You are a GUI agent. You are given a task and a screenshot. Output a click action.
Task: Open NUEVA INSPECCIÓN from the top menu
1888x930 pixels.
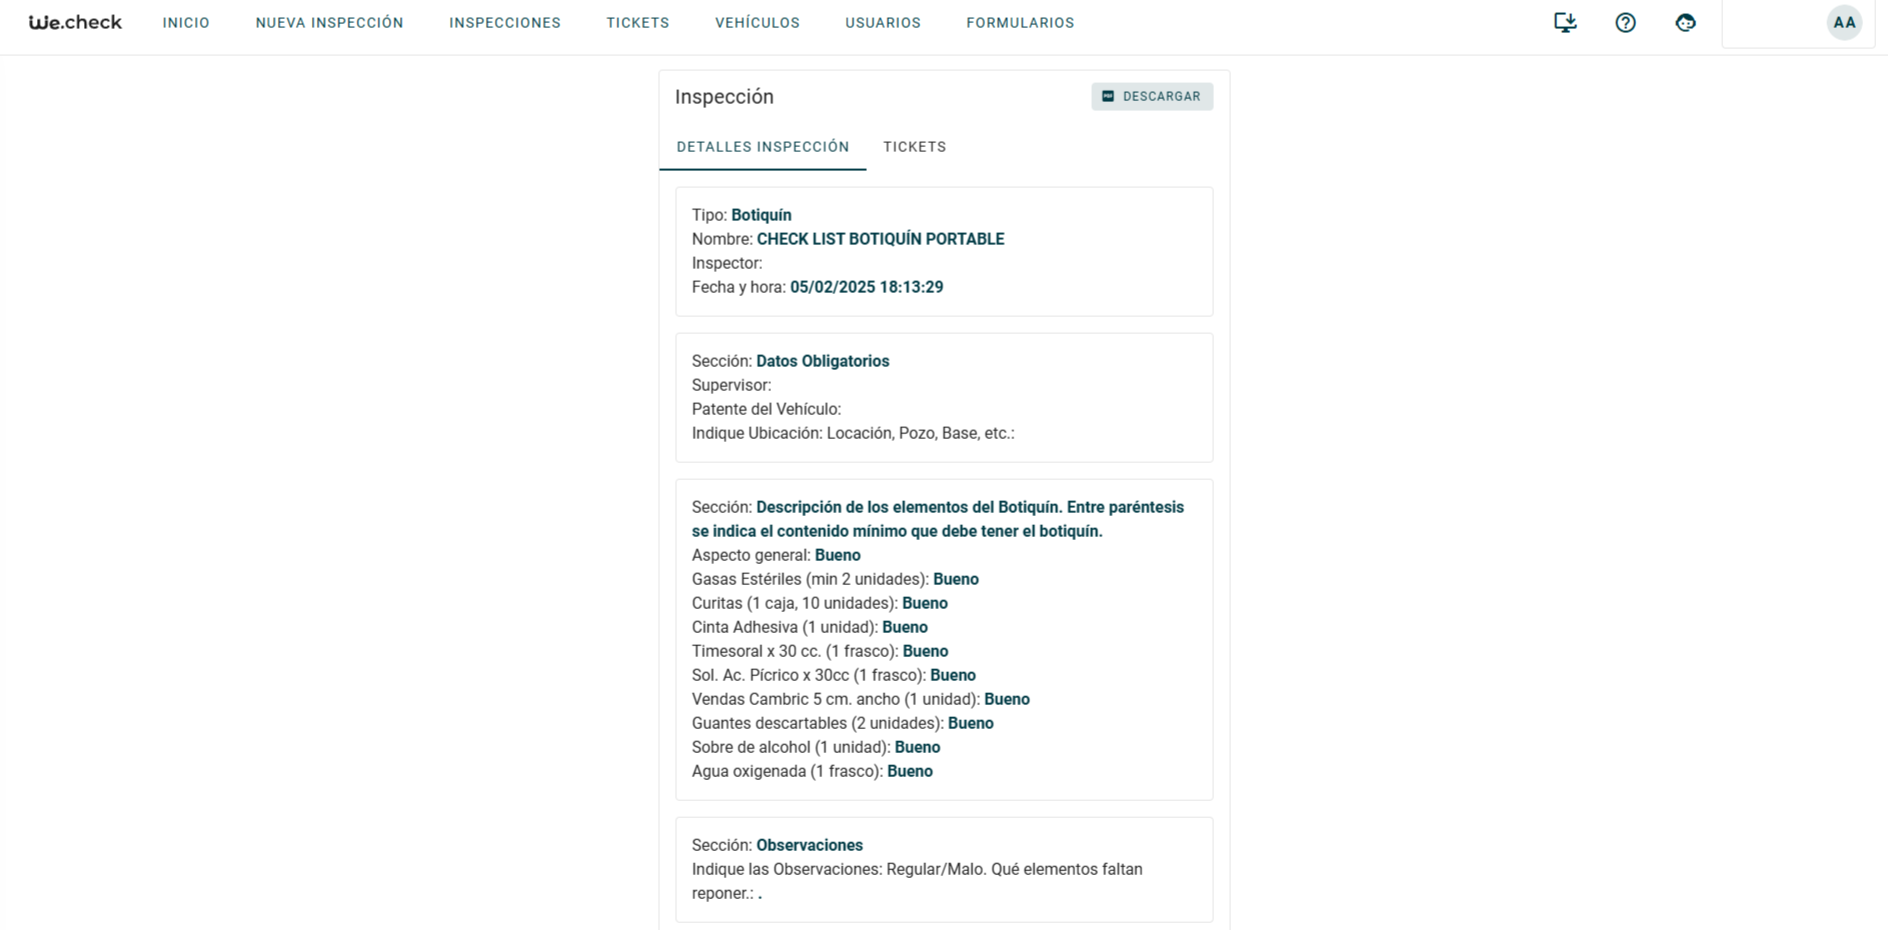[x=329, y=23]
